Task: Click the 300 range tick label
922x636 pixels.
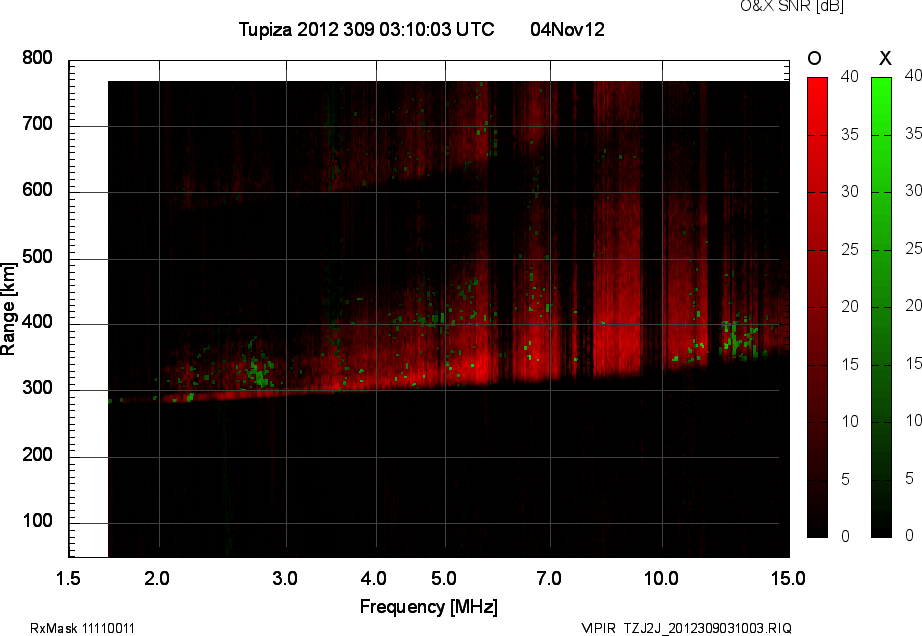Action: point(37,388)
